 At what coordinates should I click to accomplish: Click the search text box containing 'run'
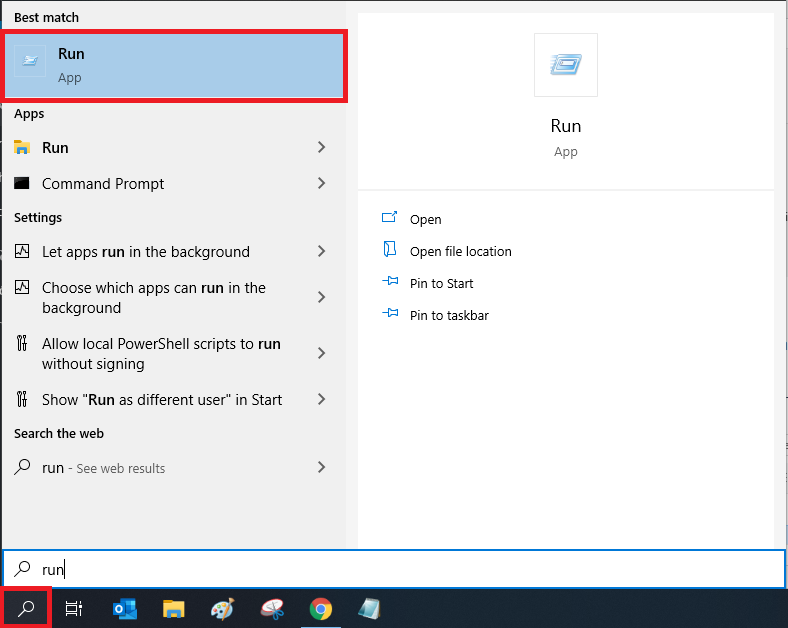pos(400,569)
